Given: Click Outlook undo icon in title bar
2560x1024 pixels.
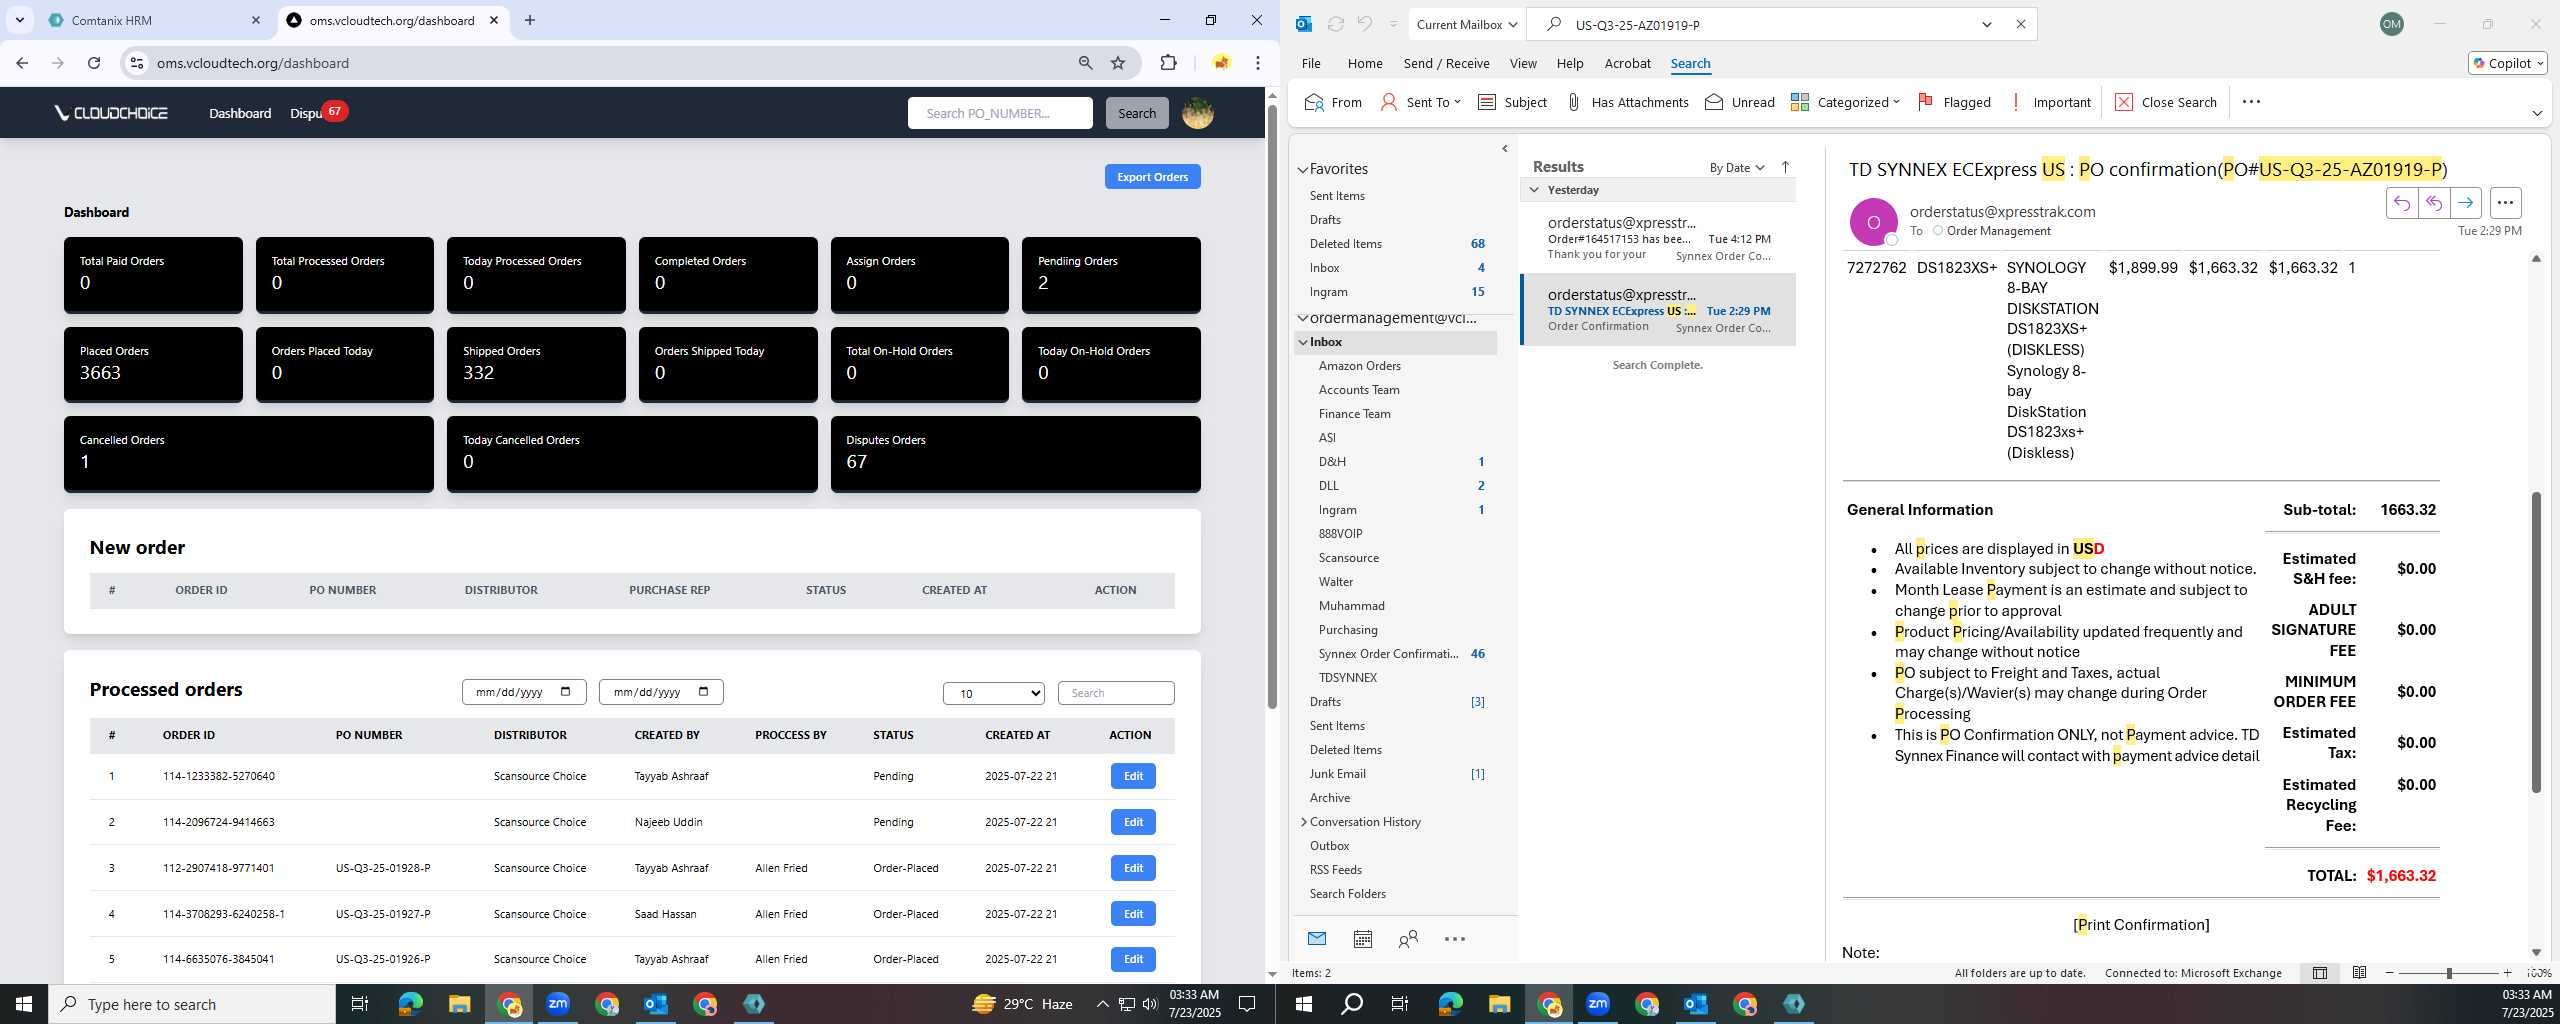Looking at the screenshot, I should (x=1364, y=24).
